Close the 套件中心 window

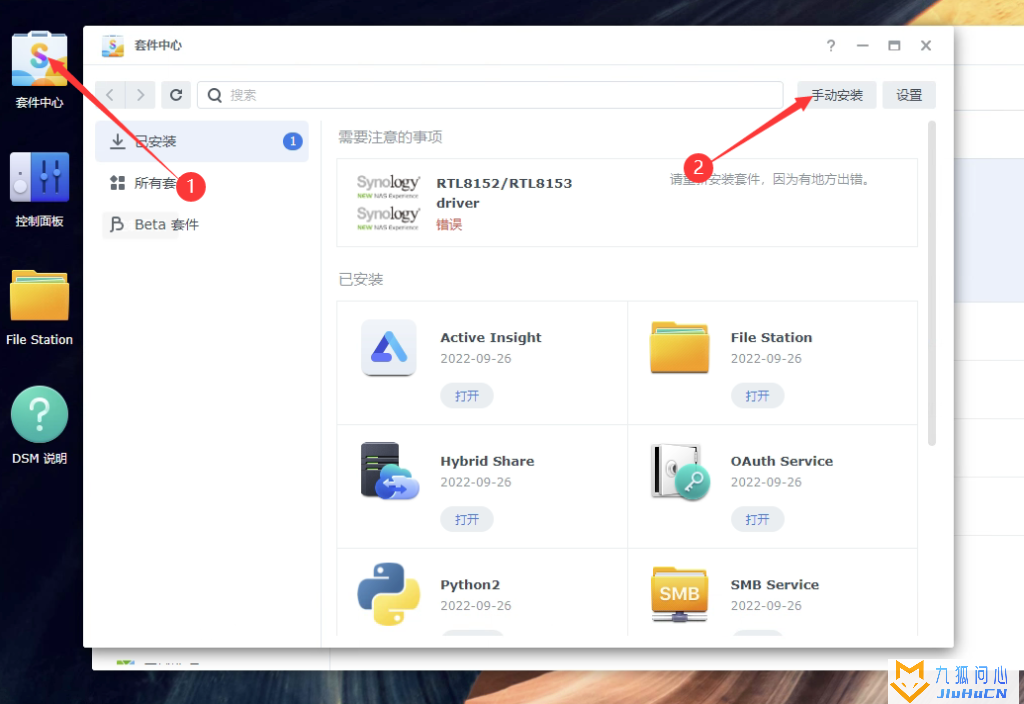[926, 46]
